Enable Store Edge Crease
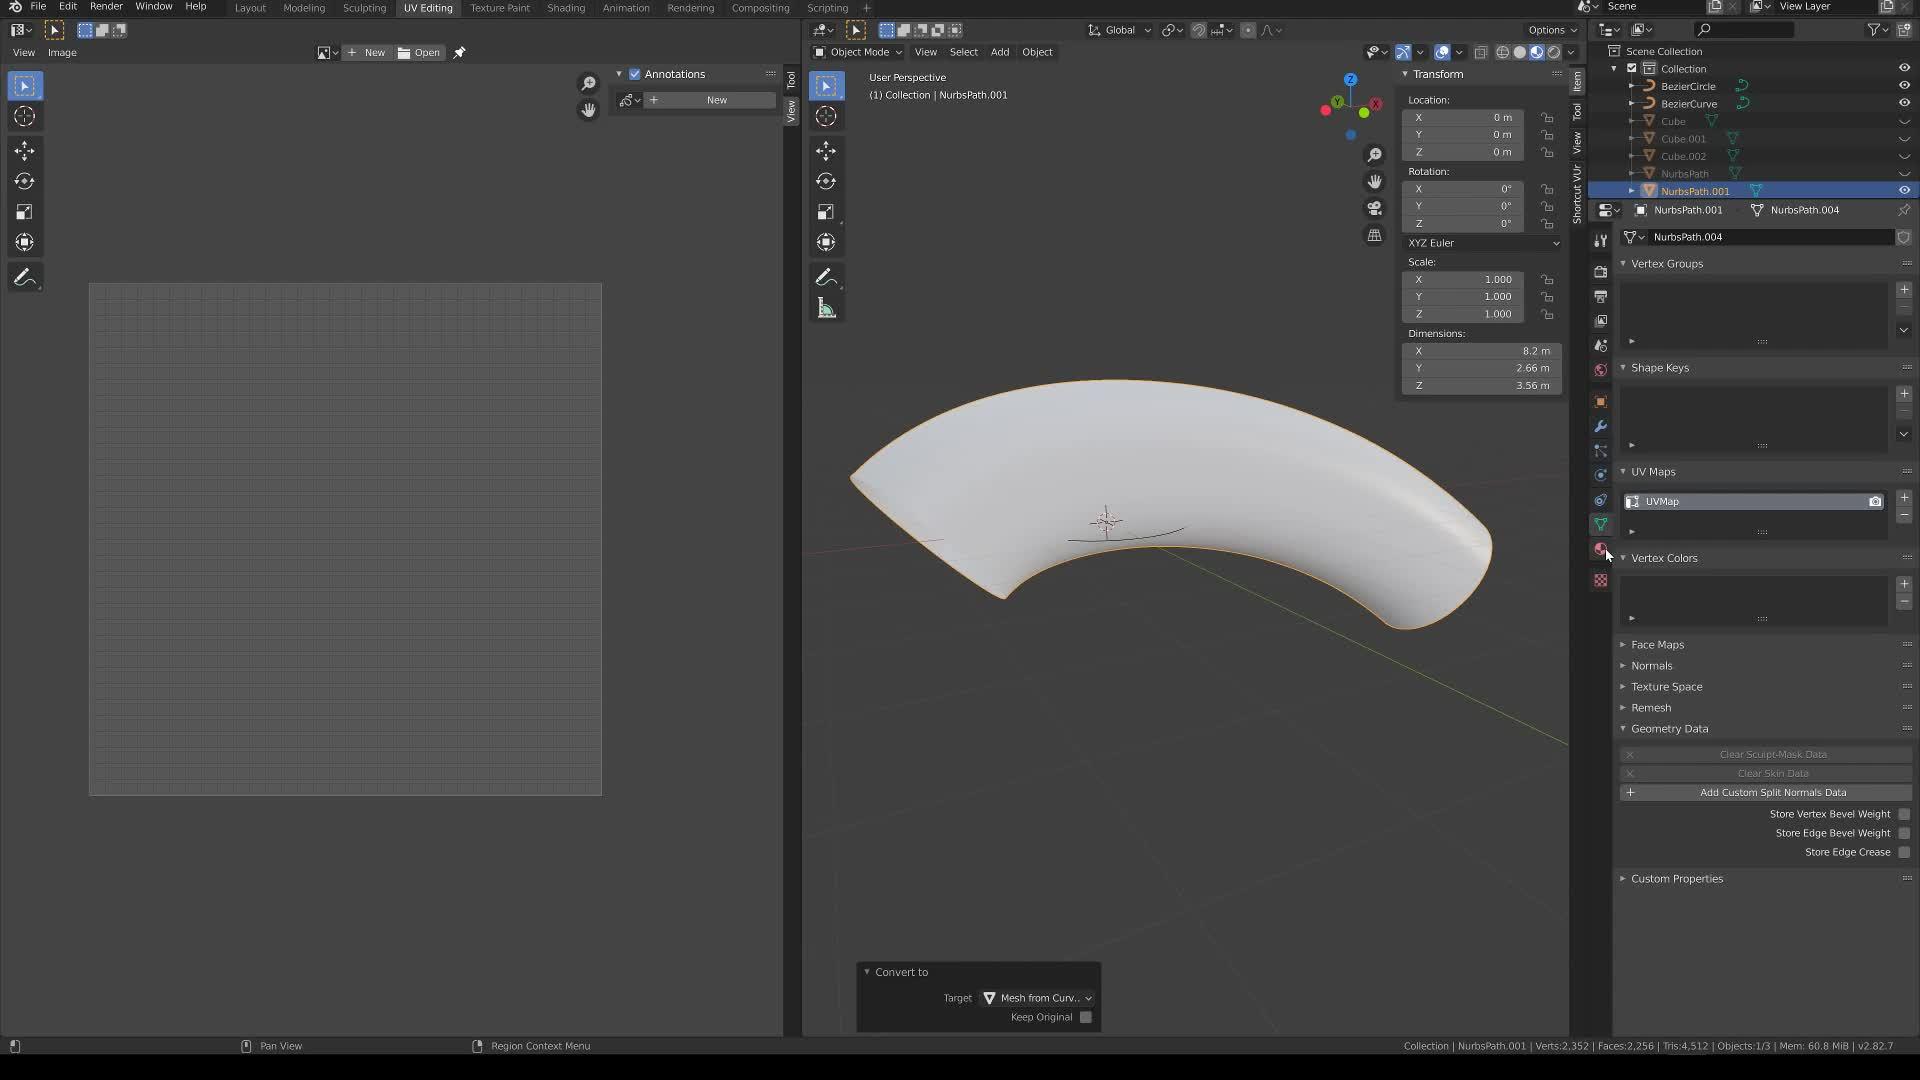This screenshot has width=1920, height=1080. 1904,852
